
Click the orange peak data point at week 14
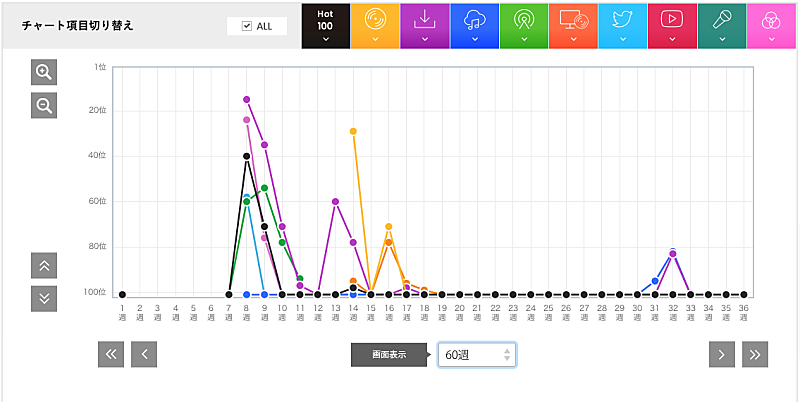point(353,131)
